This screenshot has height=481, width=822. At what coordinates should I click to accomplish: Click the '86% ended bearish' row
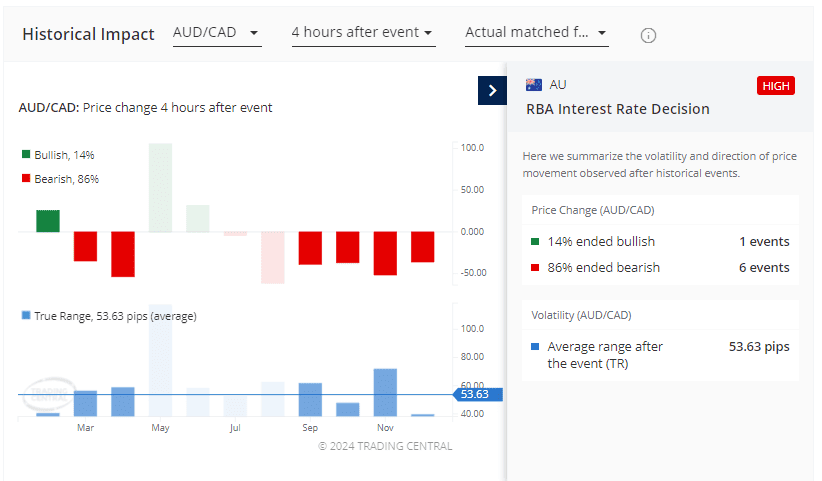point(660,268)
